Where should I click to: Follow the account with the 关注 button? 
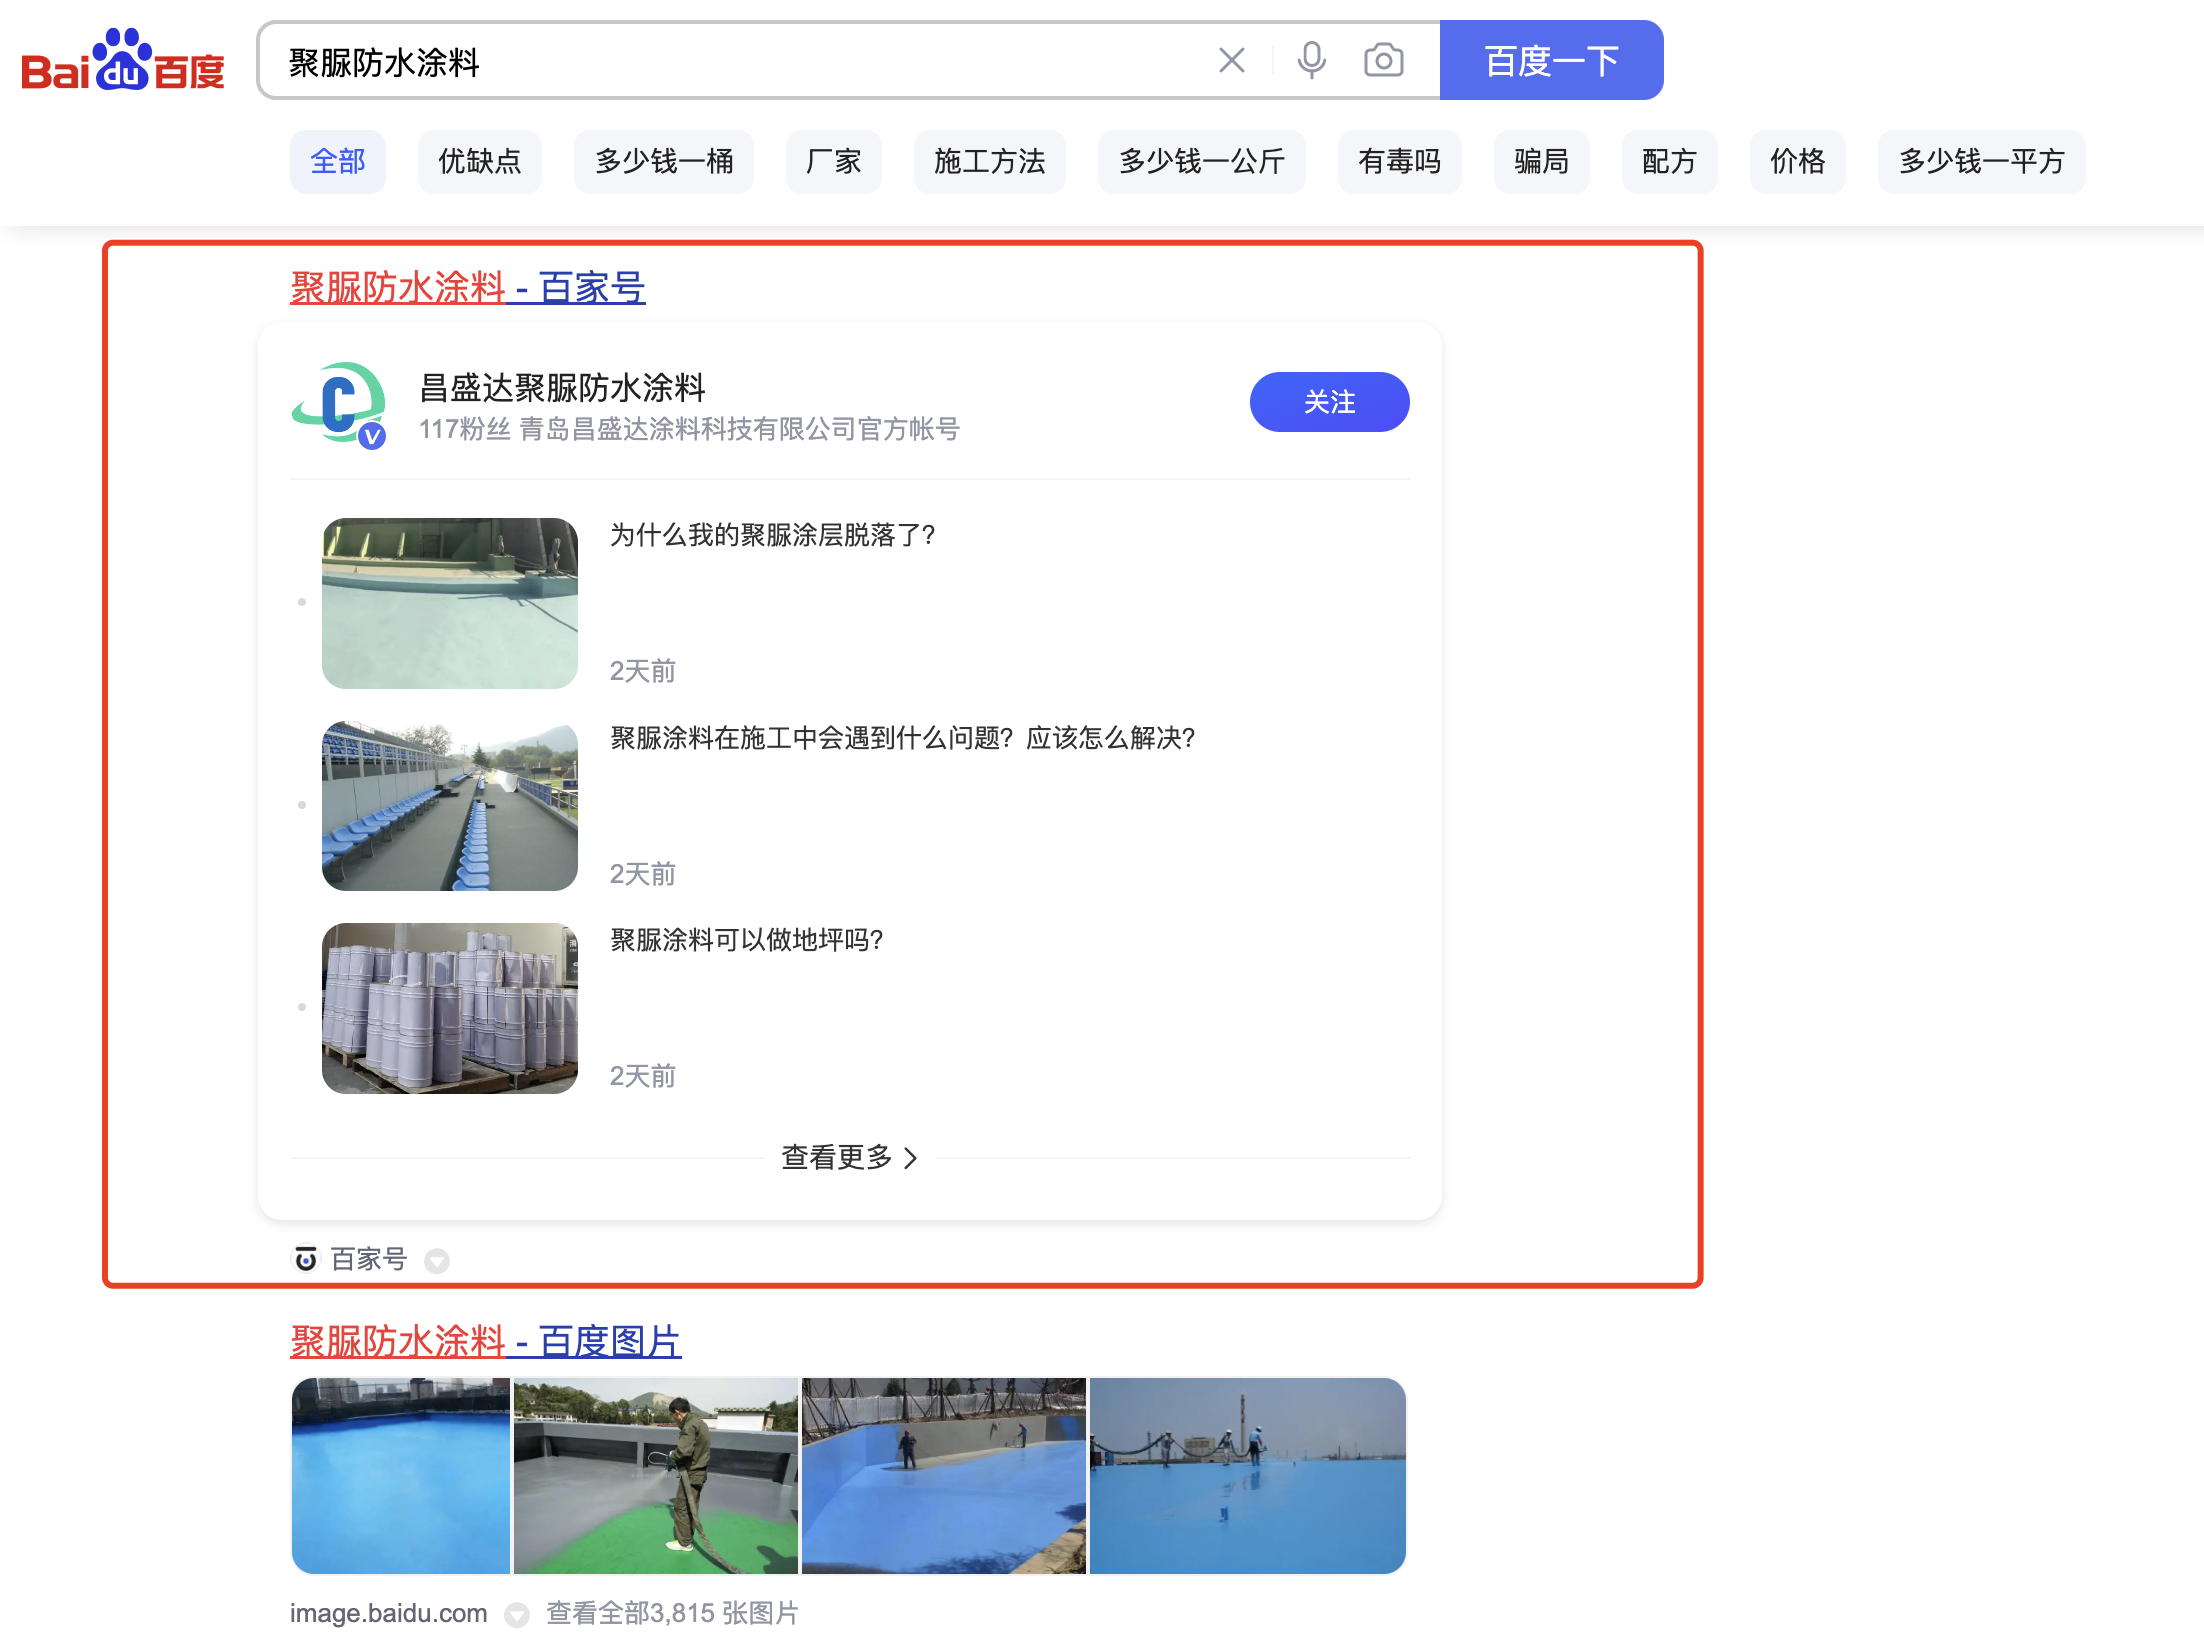1329,402
